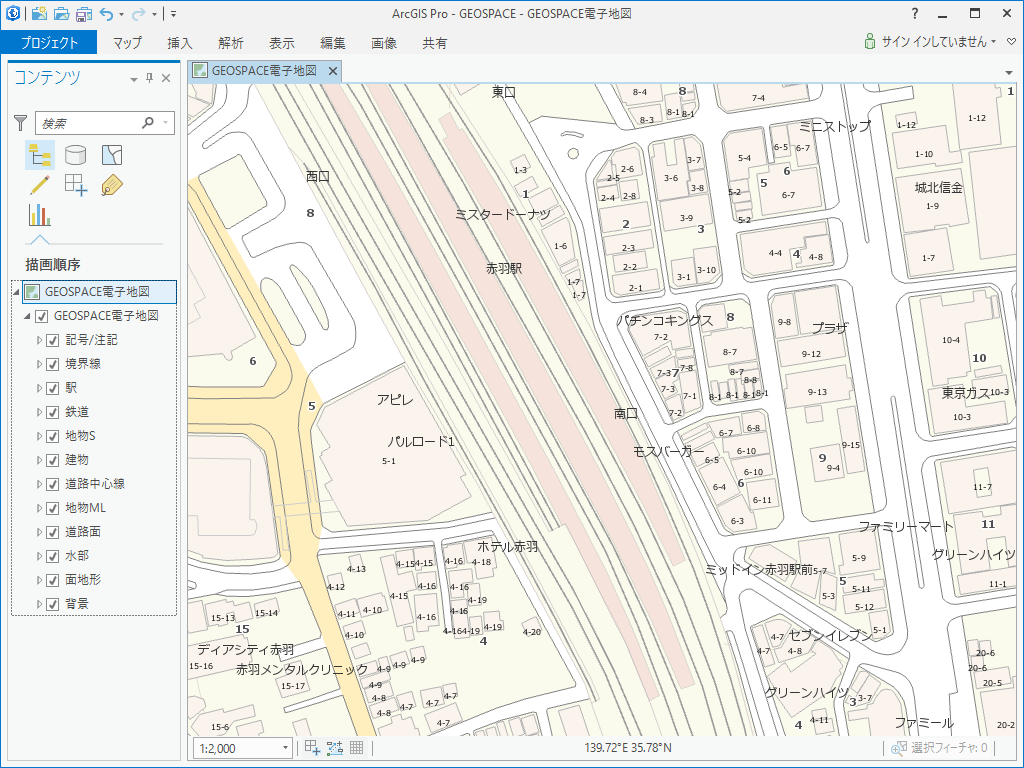Expand the 面地形 layer

pyautogui.click(x=39, y=580)
